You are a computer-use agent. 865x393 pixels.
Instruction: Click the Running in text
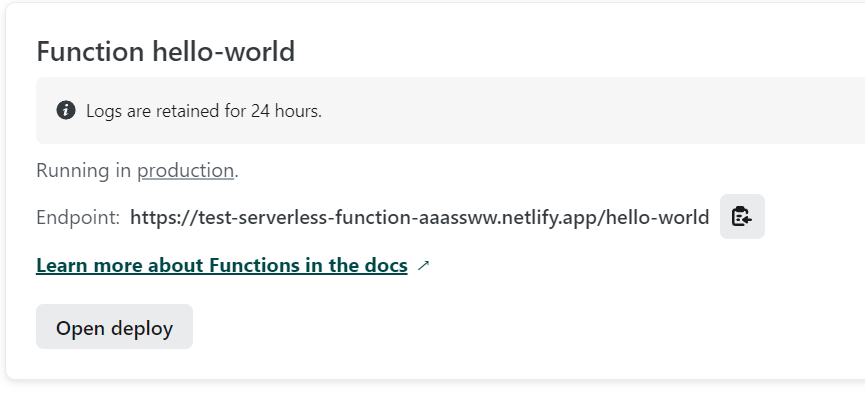click(x=83, y=171)
